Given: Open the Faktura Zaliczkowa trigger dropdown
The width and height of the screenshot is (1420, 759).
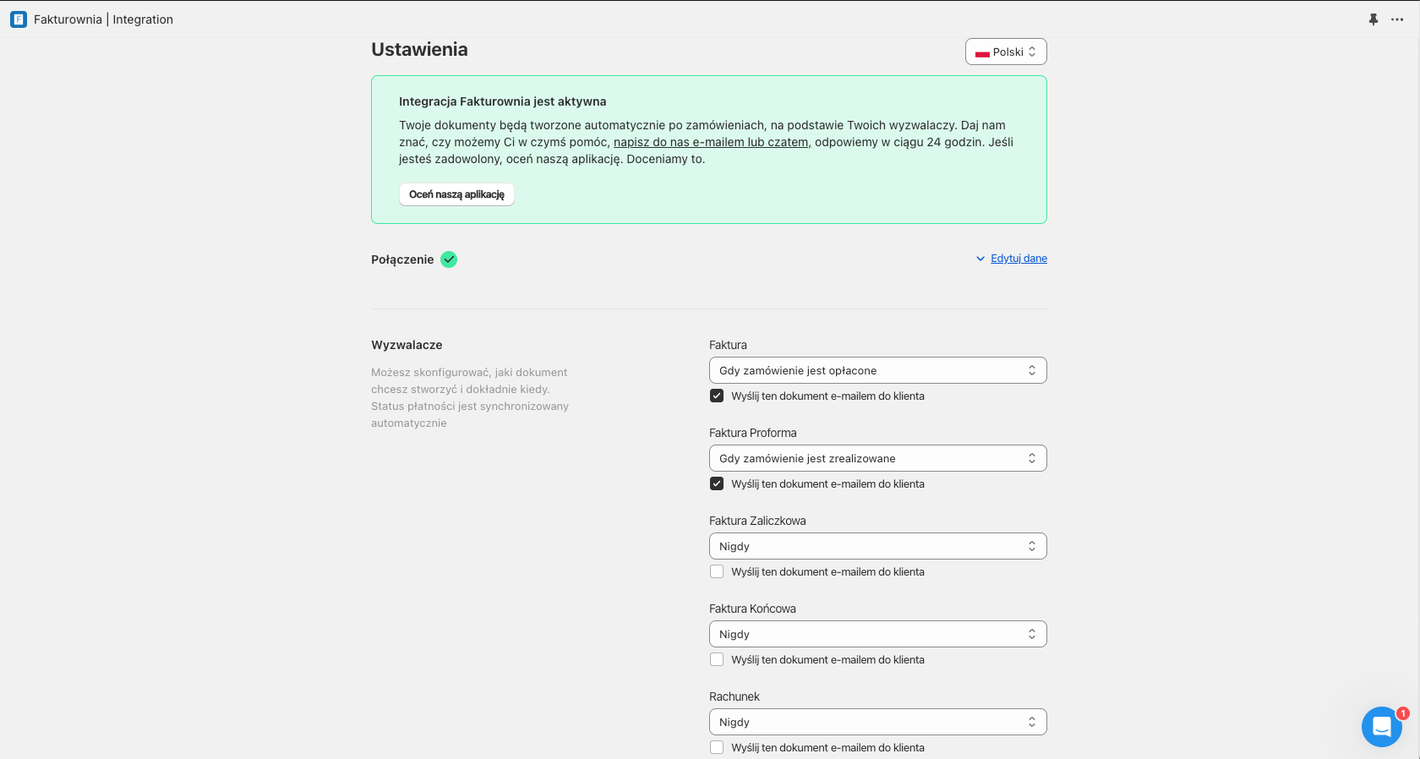Looking at the screenshot, I should (877, 546).
